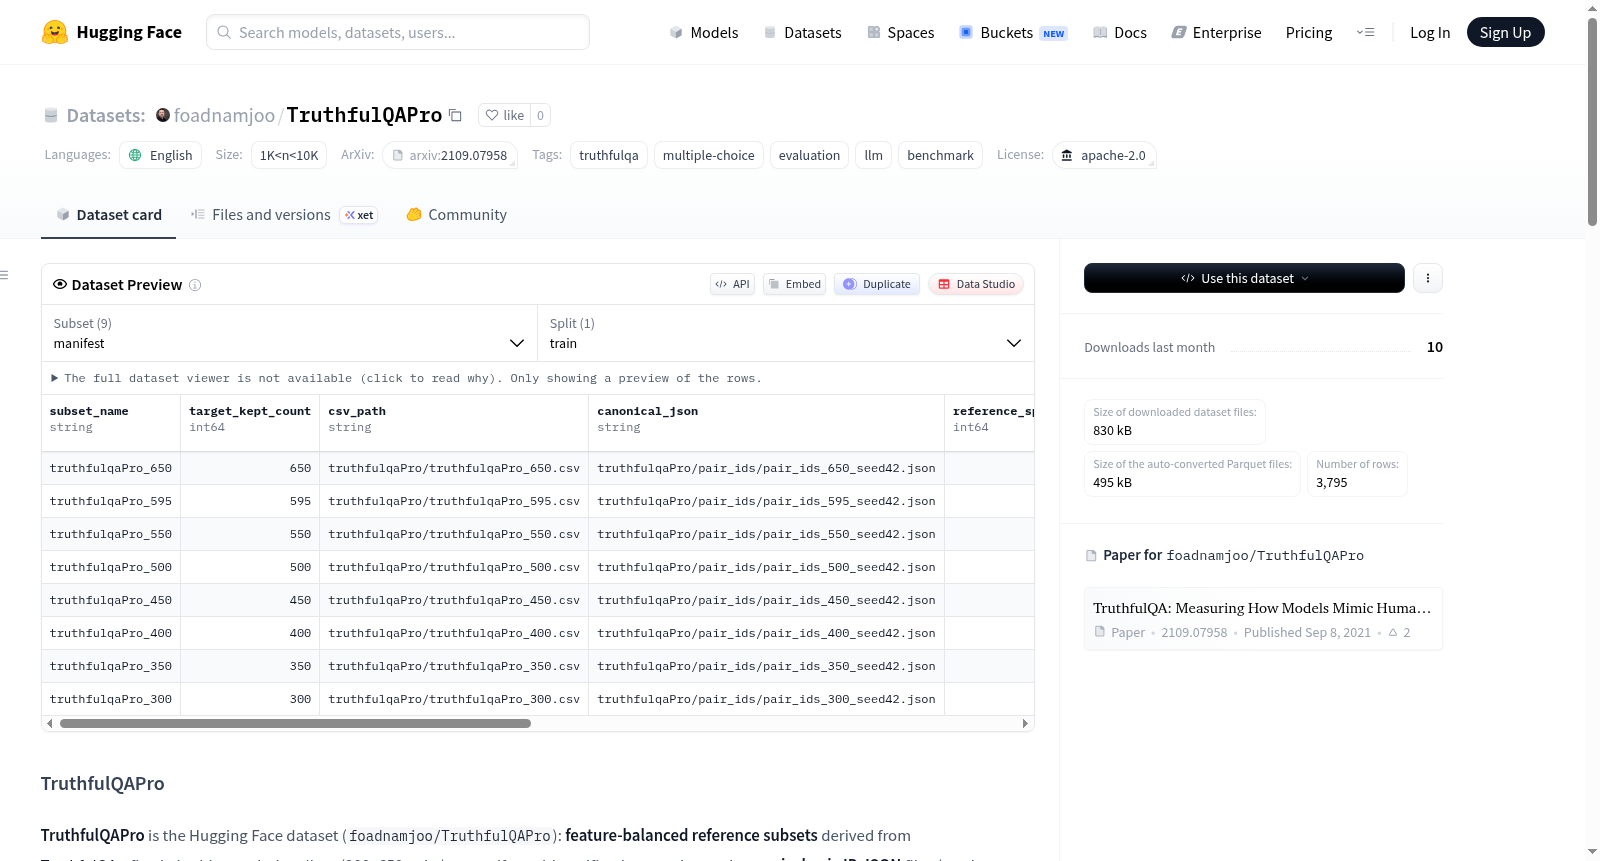Open Docs in top navigation
This screenshot has height=861, width=1600.
pyautogui.click(x=1119, y=32)
